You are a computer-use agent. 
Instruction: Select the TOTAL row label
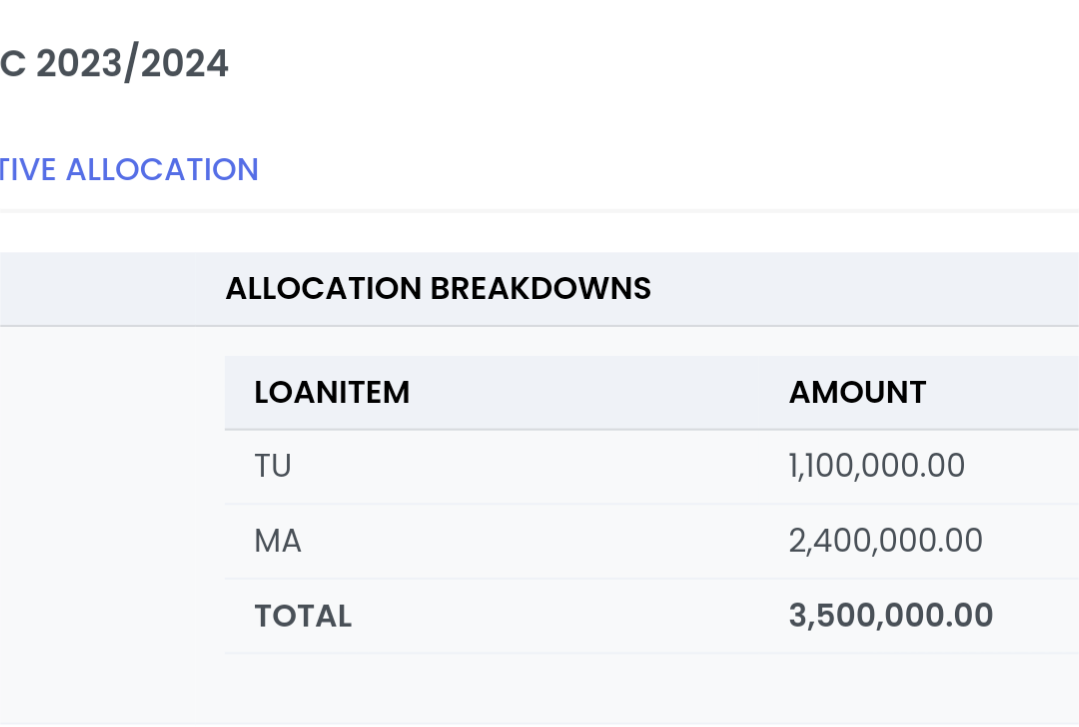(303, 616)
